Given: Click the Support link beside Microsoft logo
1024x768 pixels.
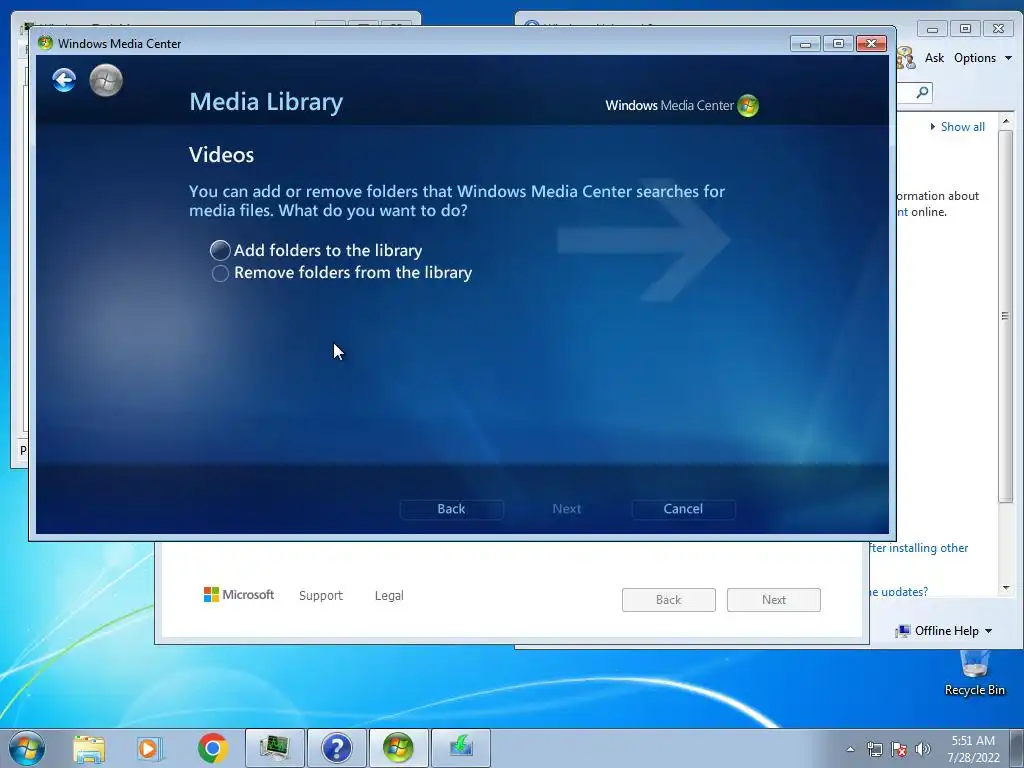Looking at the screenshot, I should [321, 596].
